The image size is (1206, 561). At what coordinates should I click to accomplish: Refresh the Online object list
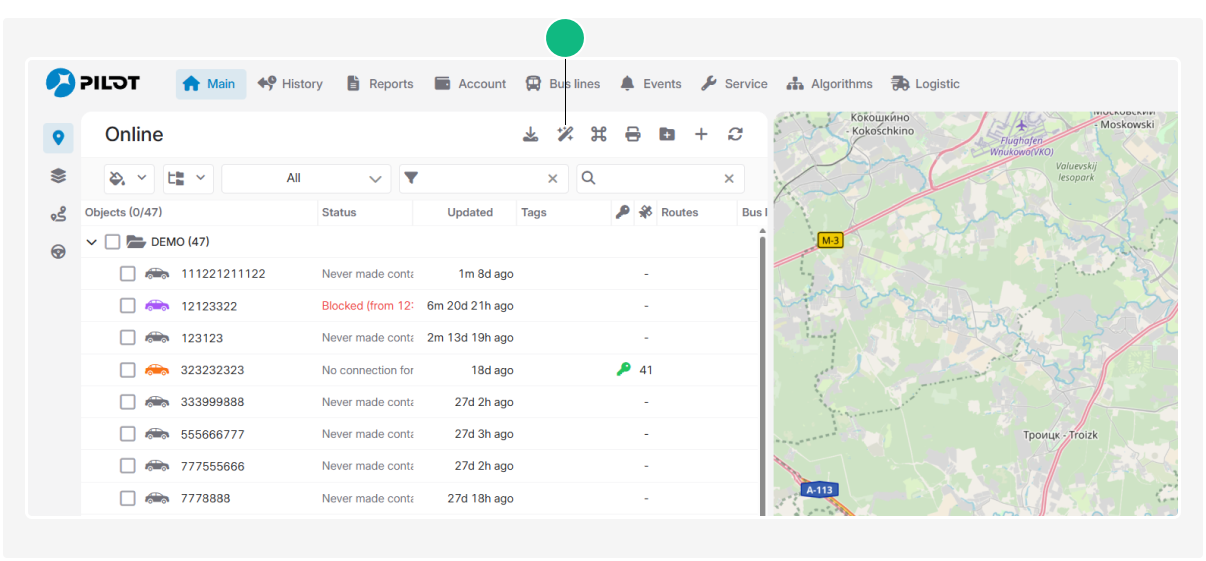pyautogui.click(x=735, y=135)
